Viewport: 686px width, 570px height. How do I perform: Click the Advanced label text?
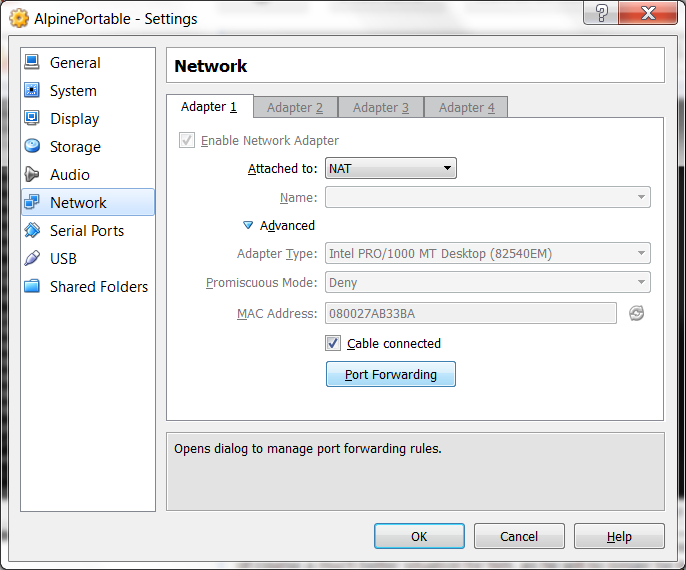pos(287,226)
